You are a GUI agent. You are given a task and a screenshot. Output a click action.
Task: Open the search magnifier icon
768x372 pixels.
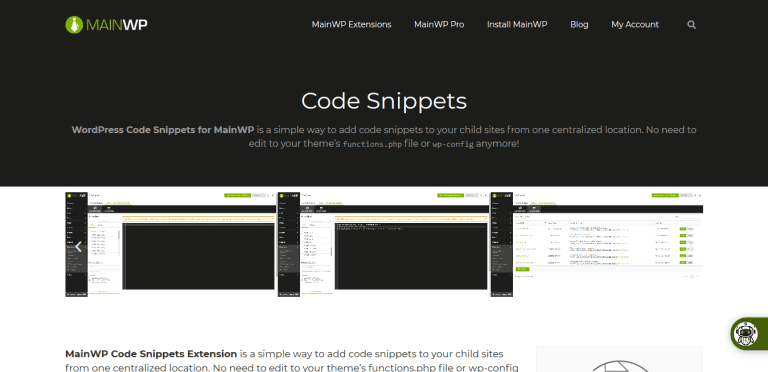pyautogui.click(x=691, y=24)
